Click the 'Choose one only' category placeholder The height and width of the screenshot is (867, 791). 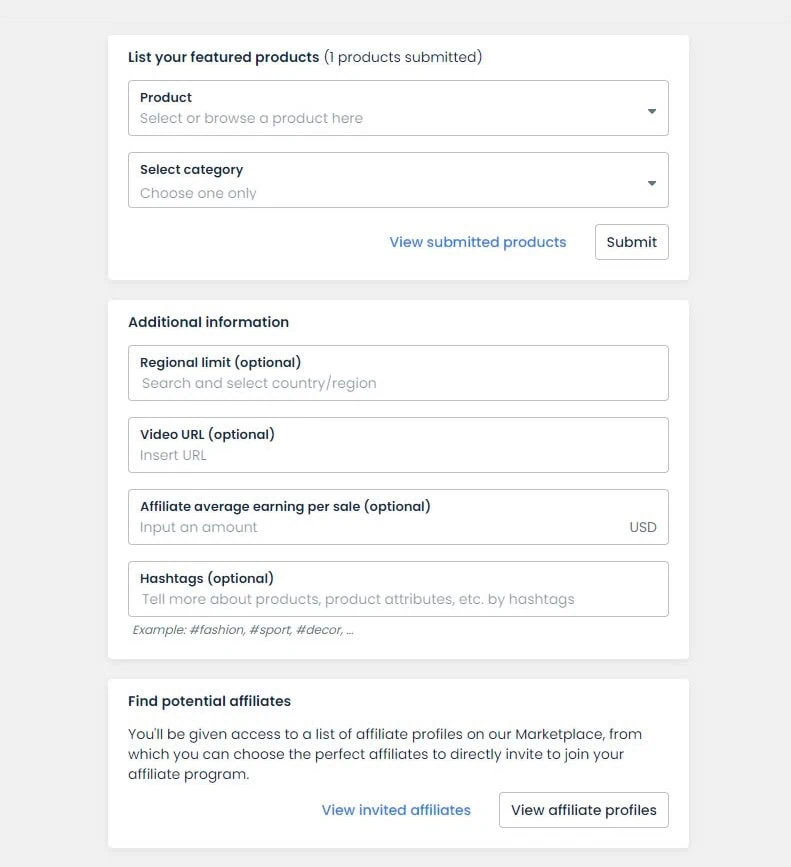pyautogui.click(x=198, y=193)
